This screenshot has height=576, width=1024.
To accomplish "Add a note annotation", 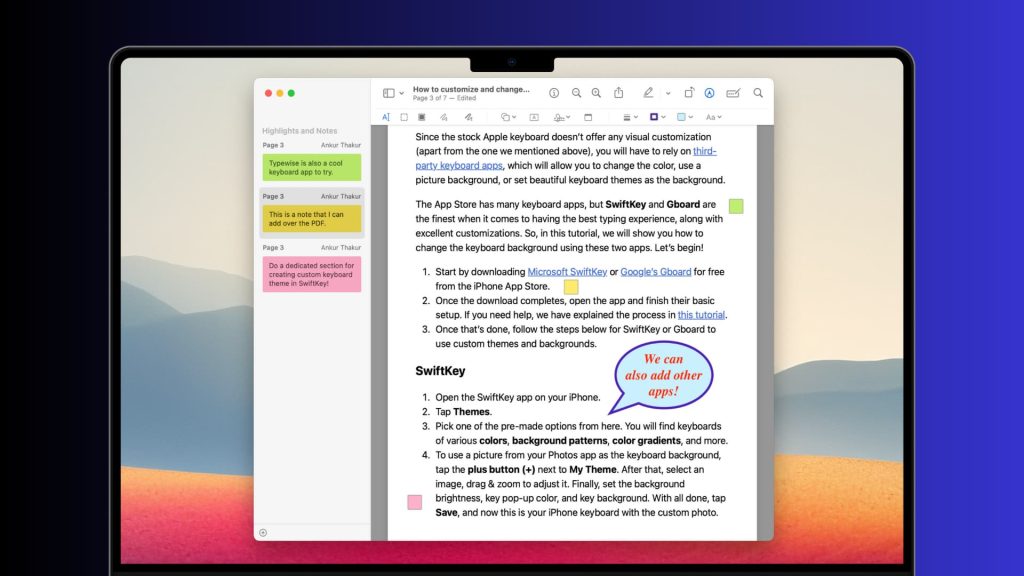I will coord(588,117).
